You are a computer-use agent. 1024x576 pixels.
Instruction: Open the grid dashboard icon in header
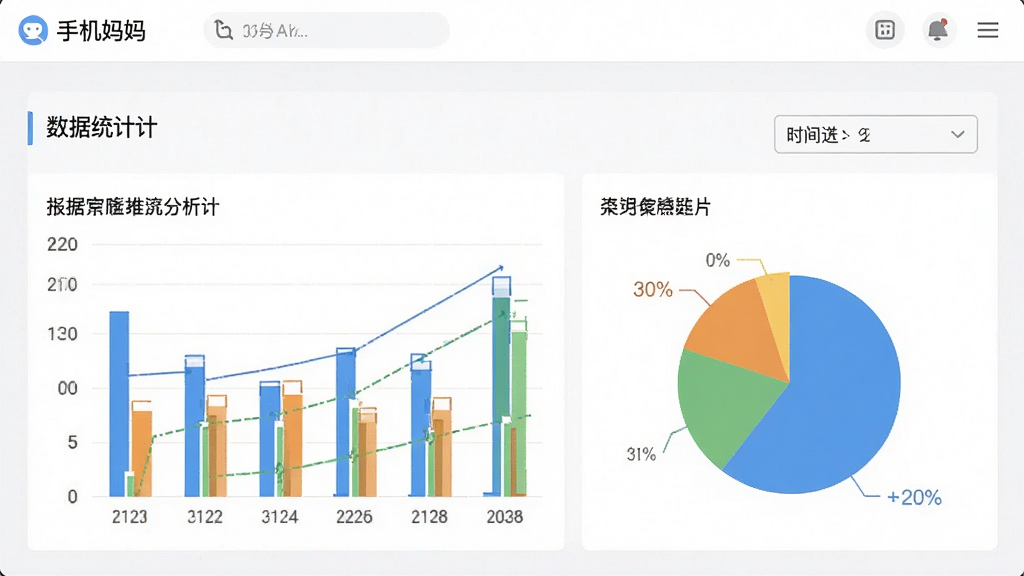pyautogui.click(x=885, y=30)
